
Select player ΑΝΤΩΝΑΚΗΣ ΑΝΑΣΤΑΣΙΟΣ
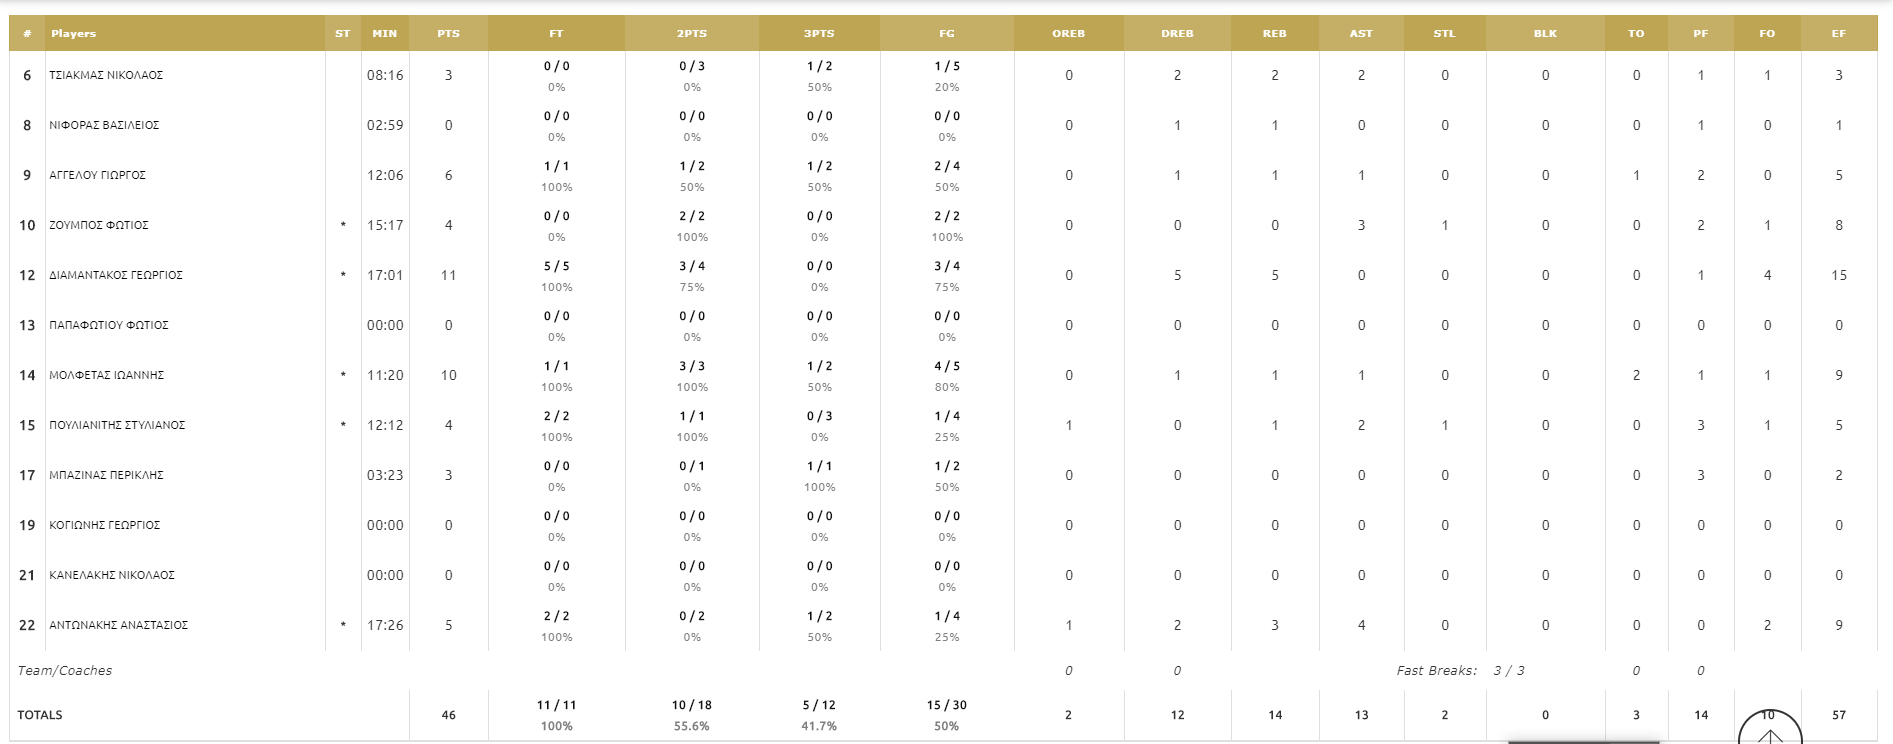(x=119, y=626)
